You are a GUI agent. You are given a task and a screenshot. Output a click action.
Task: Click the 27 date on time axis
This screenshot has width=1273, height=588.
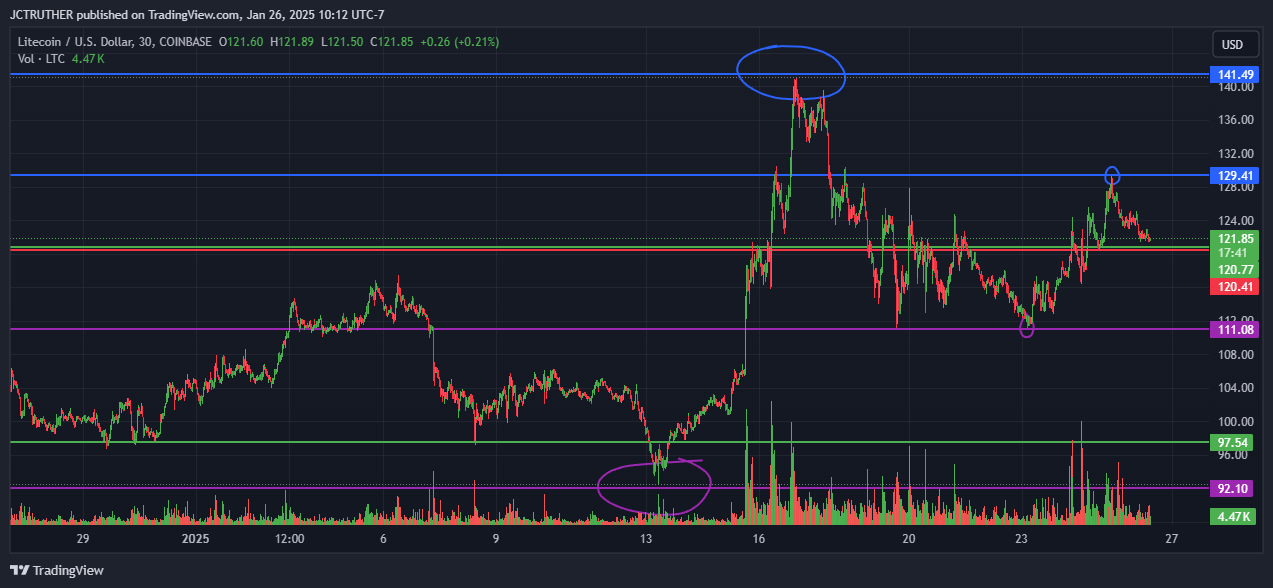tap(1172, 539)
